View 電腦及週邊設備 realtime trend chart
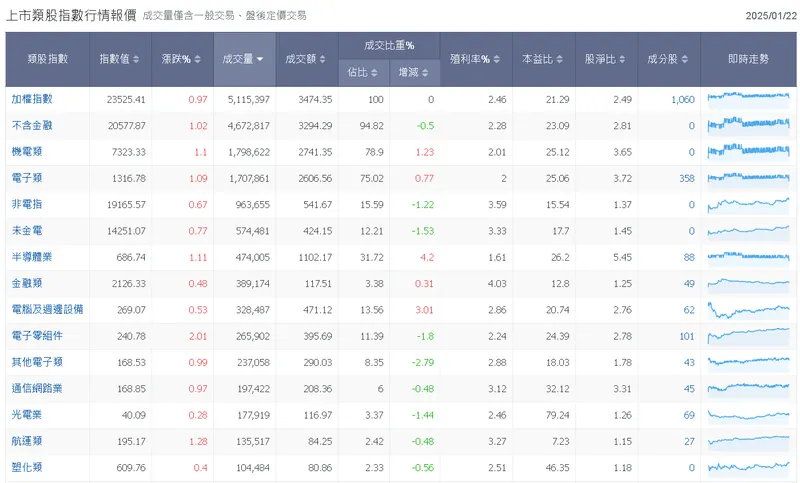 tap(748, 310)
